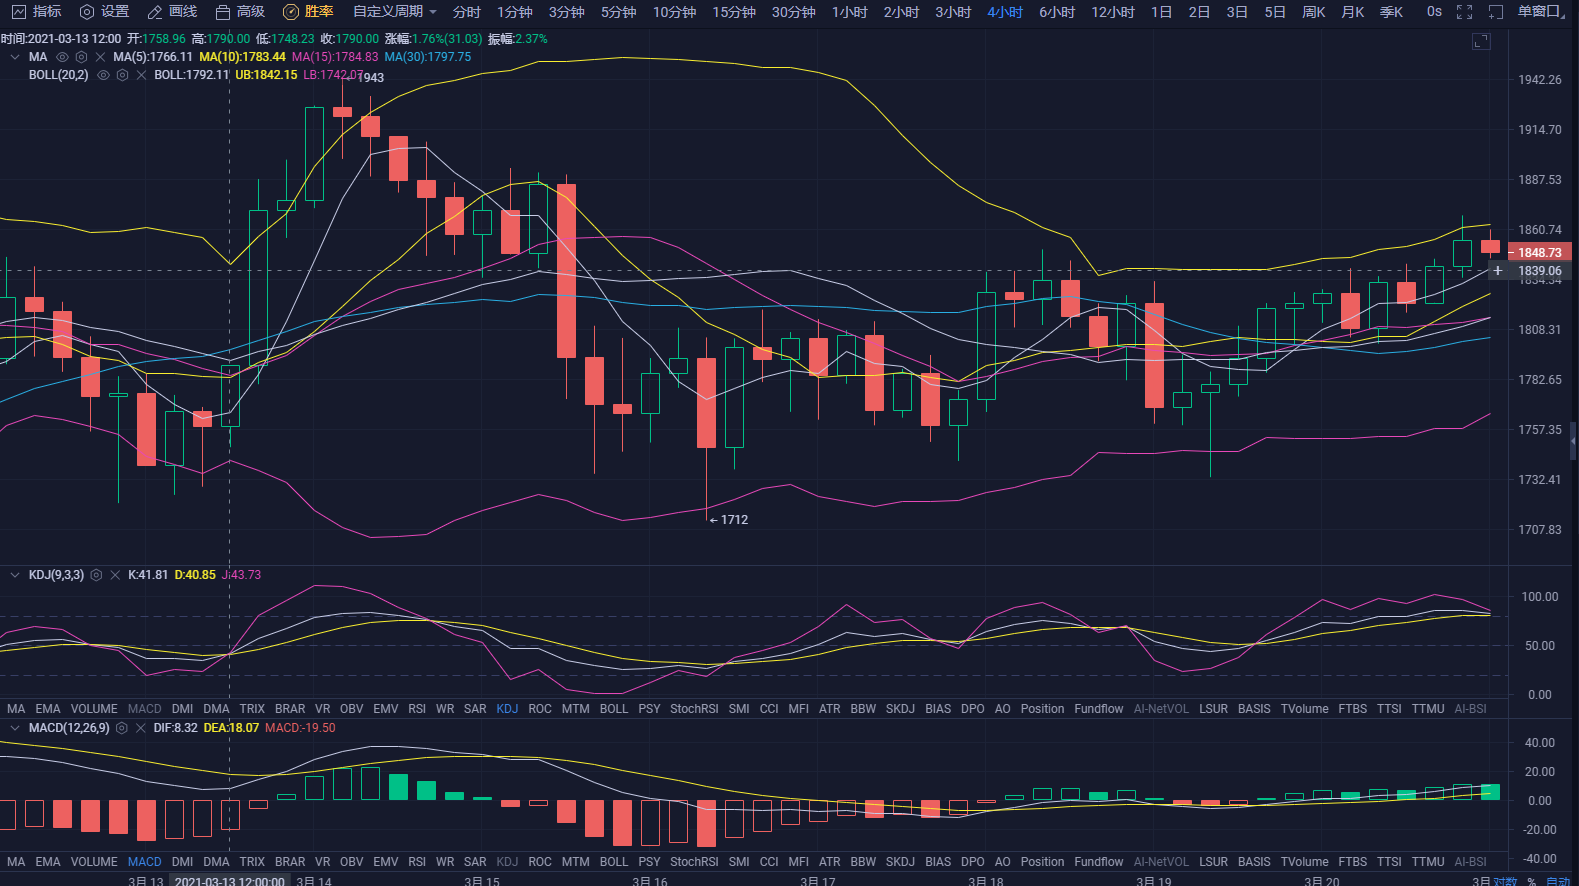
Task: Select the 12小时 interval
Action: [1113, 12]
